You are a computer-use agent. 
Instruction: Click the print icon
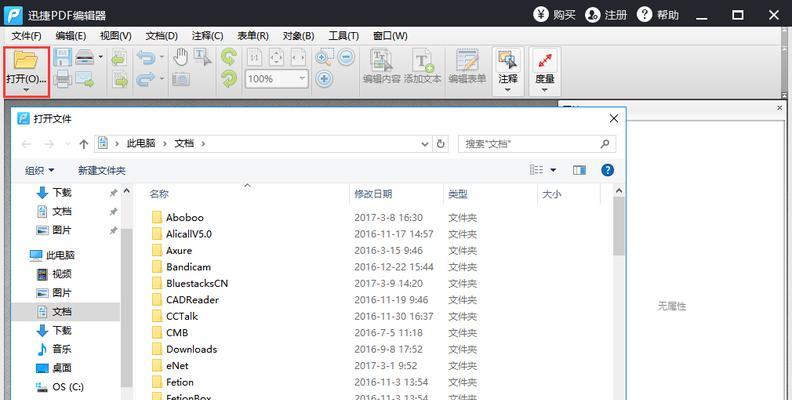(63, 79)
